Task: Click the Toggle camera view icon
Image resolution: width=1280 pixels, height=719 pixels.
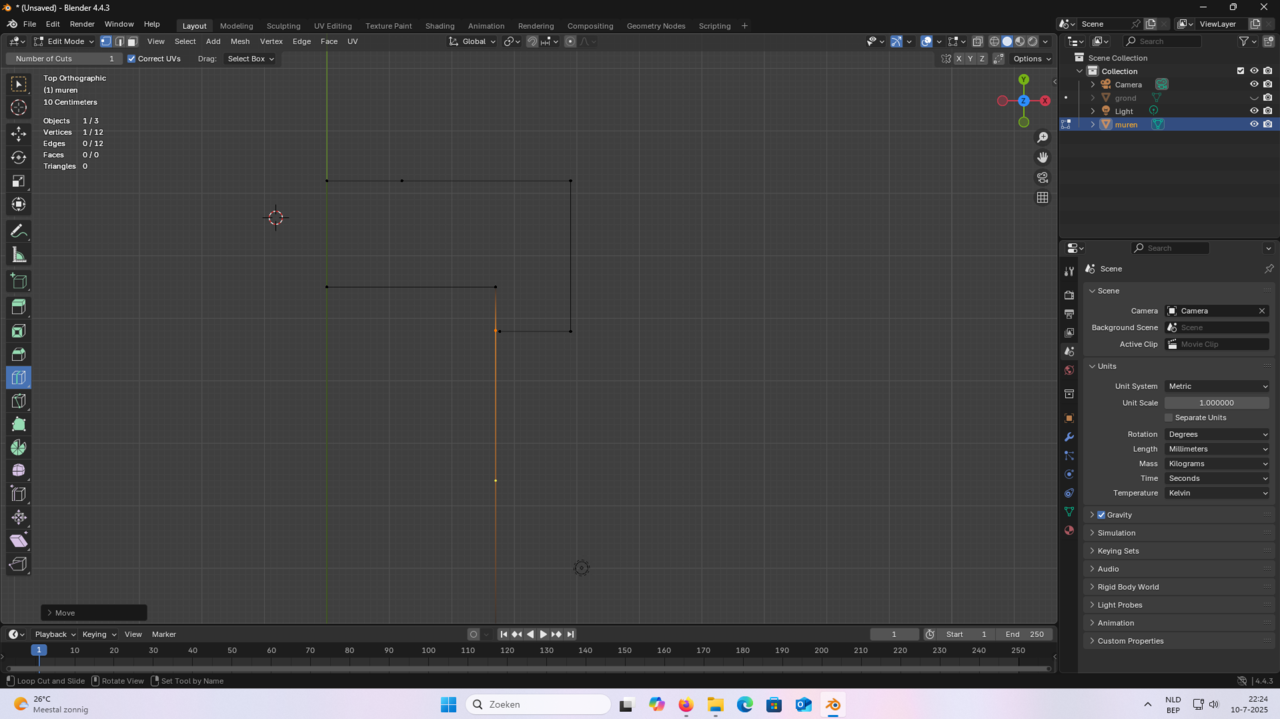Action: (1042, 178)
